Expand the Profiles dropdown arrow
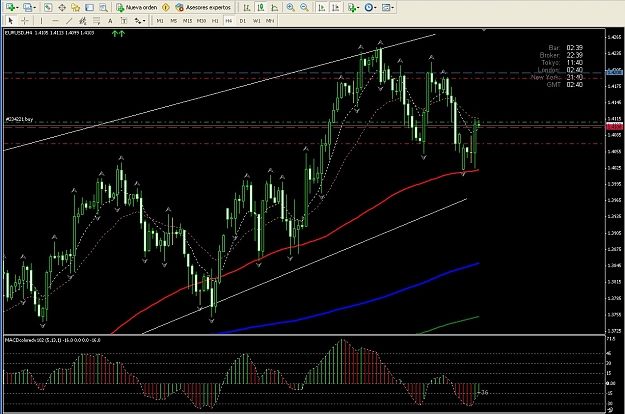 (35, 8)
